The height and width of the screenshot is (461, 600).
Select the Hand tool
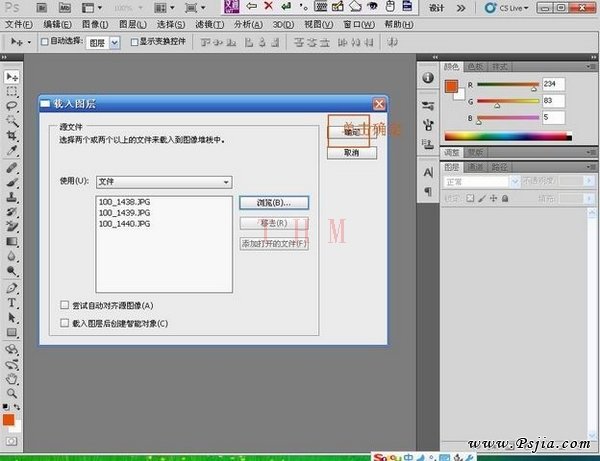click(12, 379)
